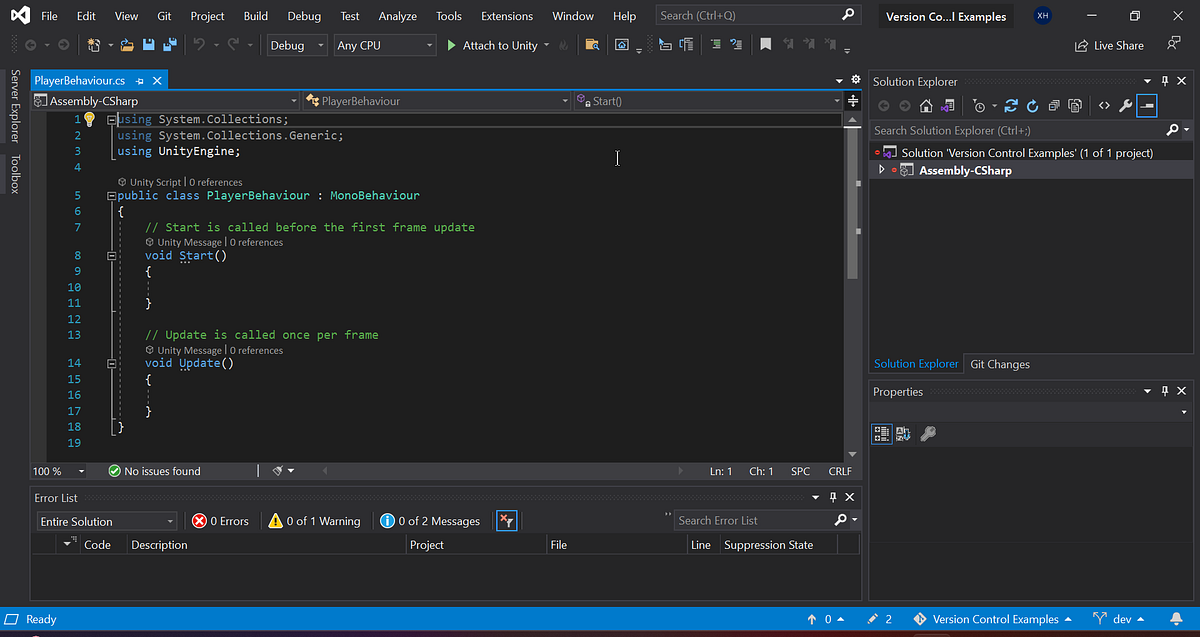Viewport: 1200px width, 637px height.
Task: Expand the Assembly-CSharp project node
Action: tap(881, 169)
